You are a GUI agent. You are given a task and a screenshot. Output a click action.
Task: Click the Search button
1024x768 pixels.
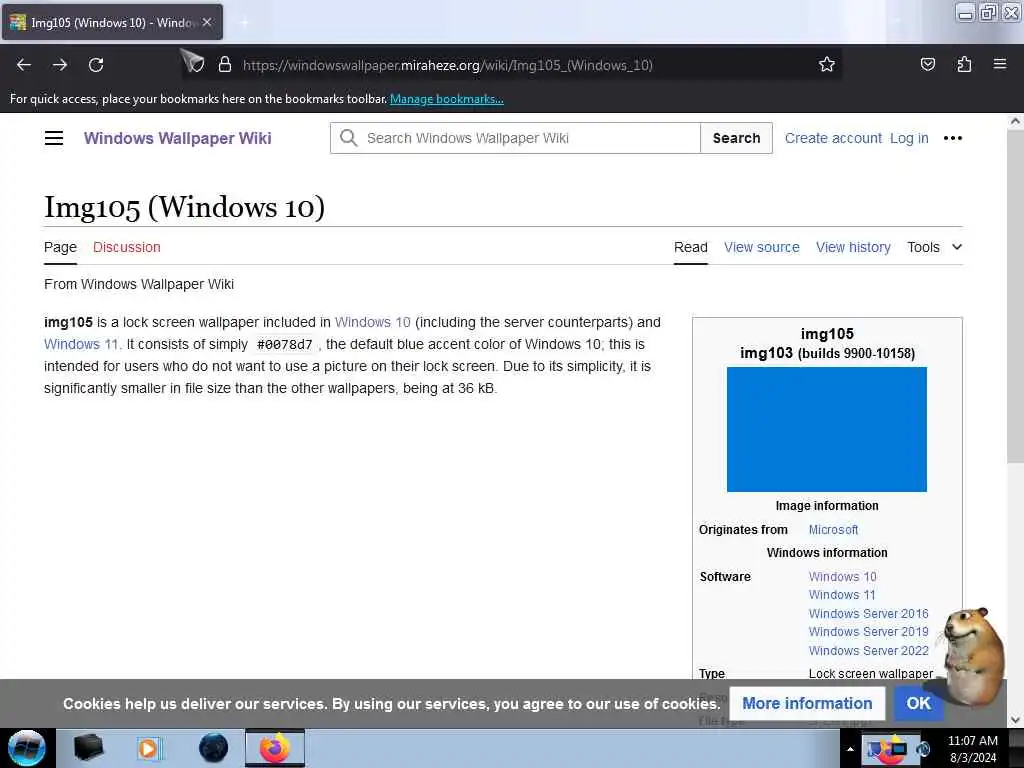[736, 138]
